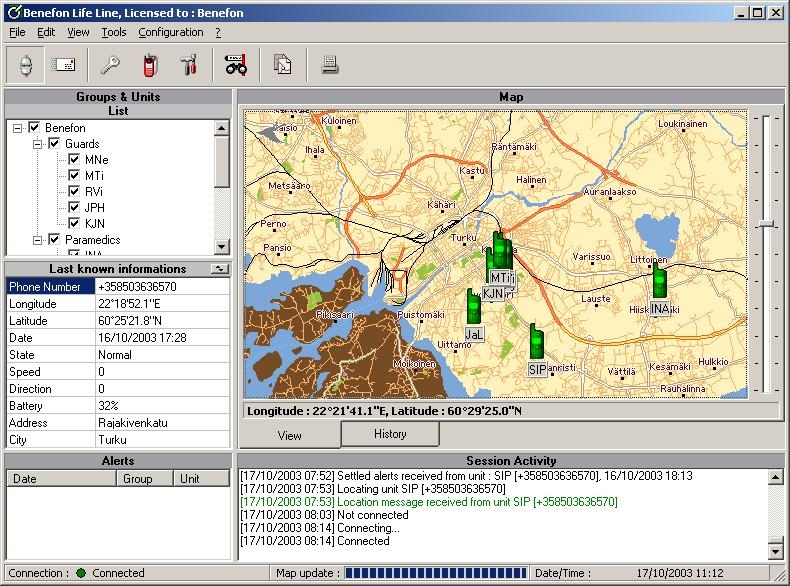This screenshot has height=586, width=790.
Task: Click the 17/10/2003 11:12 status bar time
Action: [x=680, y=573]
